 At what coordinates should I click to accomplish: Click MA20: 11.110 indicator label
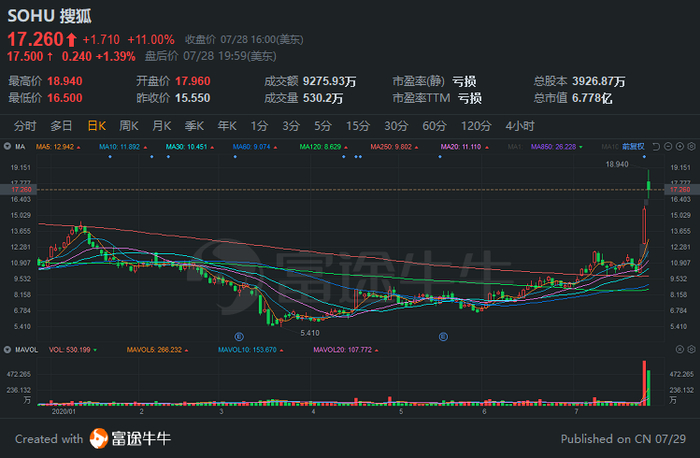point(461,146)
